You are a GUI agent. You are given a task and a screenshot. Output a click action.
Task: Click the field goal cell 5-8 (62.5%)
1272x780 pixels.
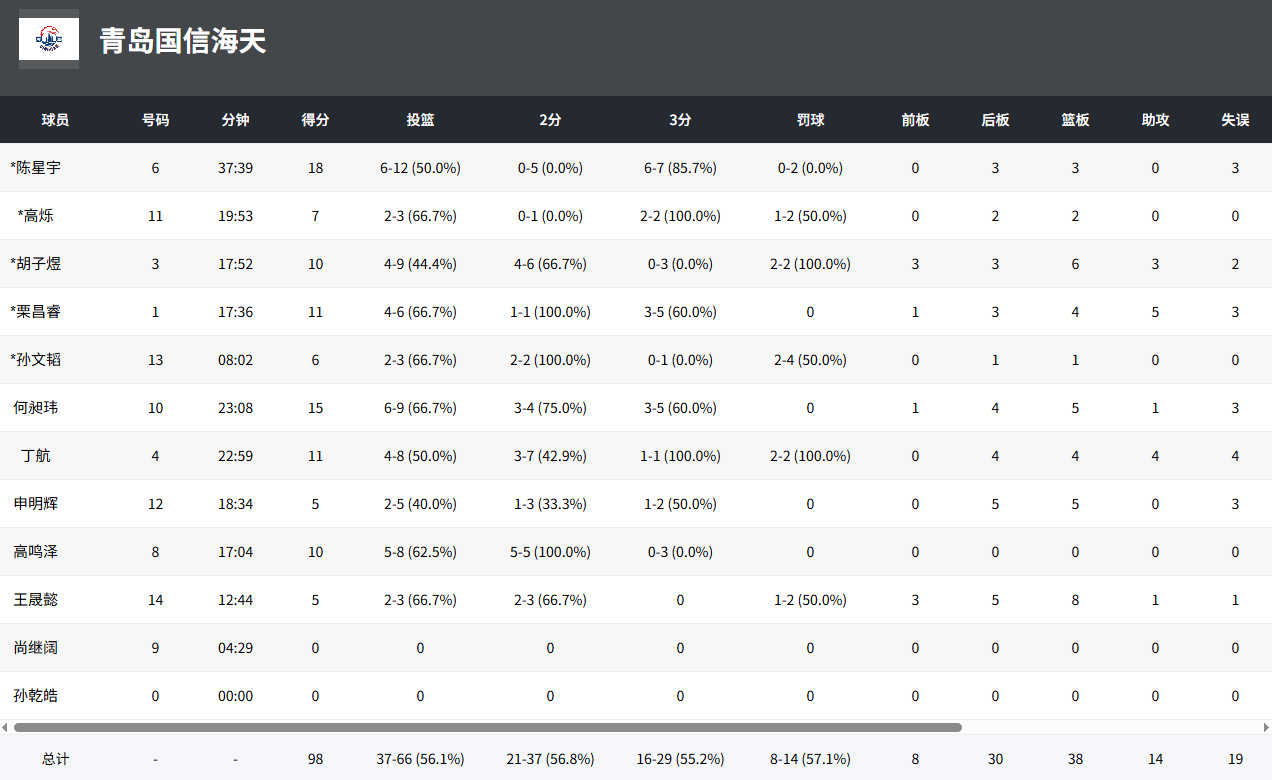click(x=420, y=552)
